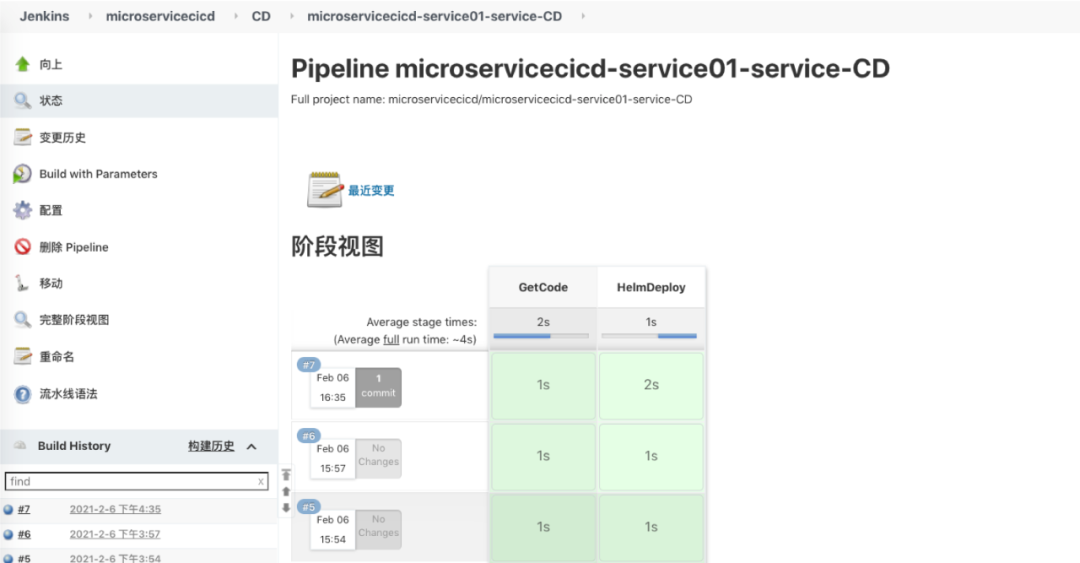Open 移动 in the sidebar
The height and width of the screenshot is (563, 1080).
51,283
